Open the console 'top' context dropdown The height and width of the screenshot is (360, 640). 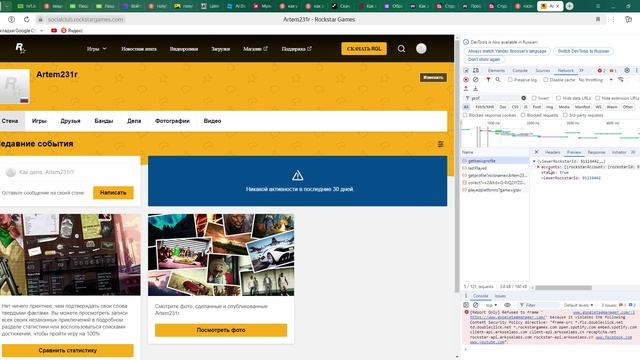[491, 305]
